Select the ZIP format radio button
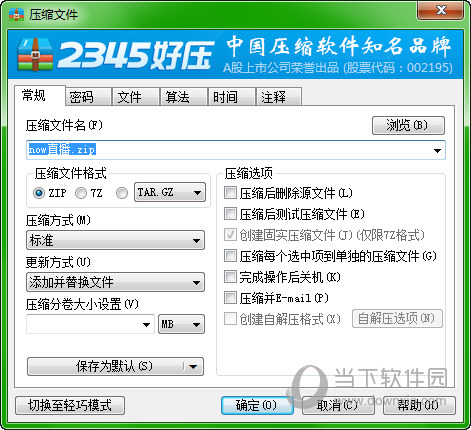This screenshot has width=471, height=430. (39, 193)
